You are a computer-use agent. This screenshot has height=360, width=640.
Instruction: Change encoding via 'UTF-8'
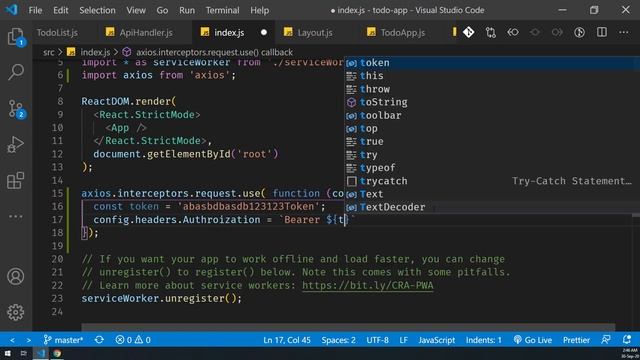[x=377, y=340]
